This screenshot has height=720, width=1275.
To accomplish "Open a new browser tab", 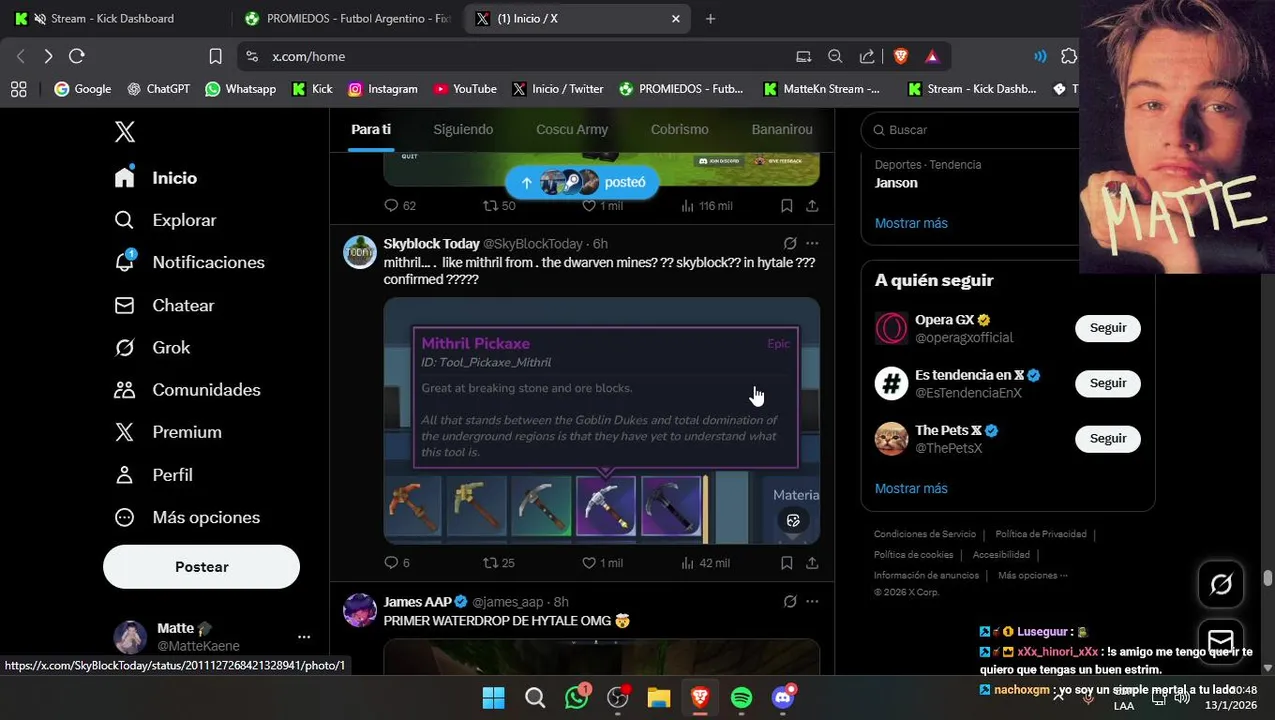I will [710, 18].
